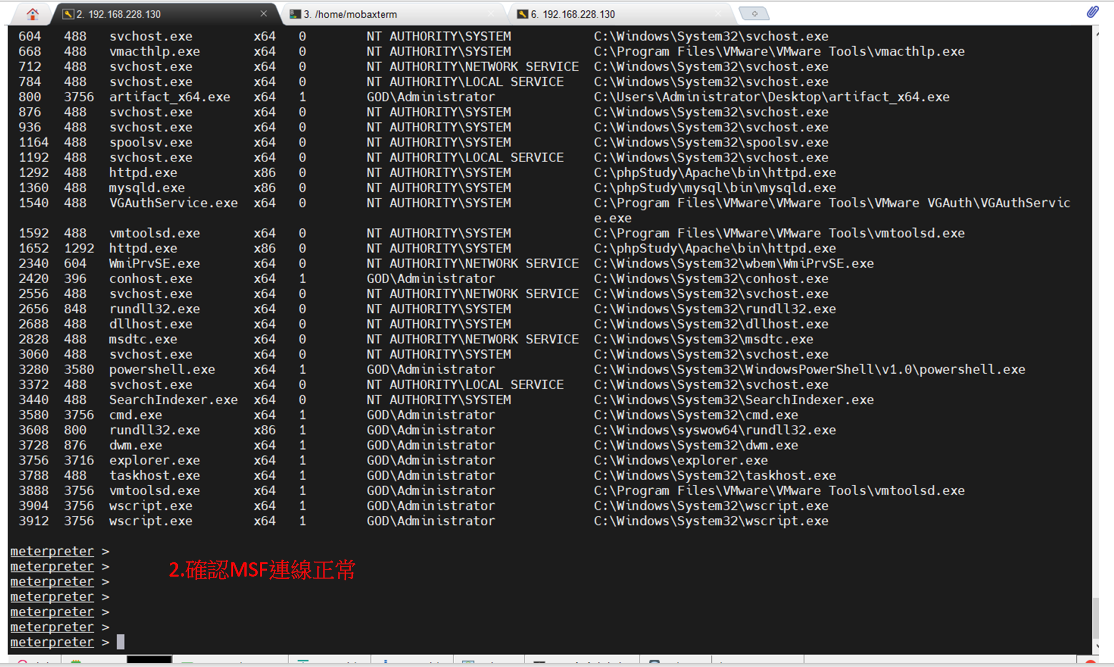Select process name taskhost.exe in the name column

[154, 475]
